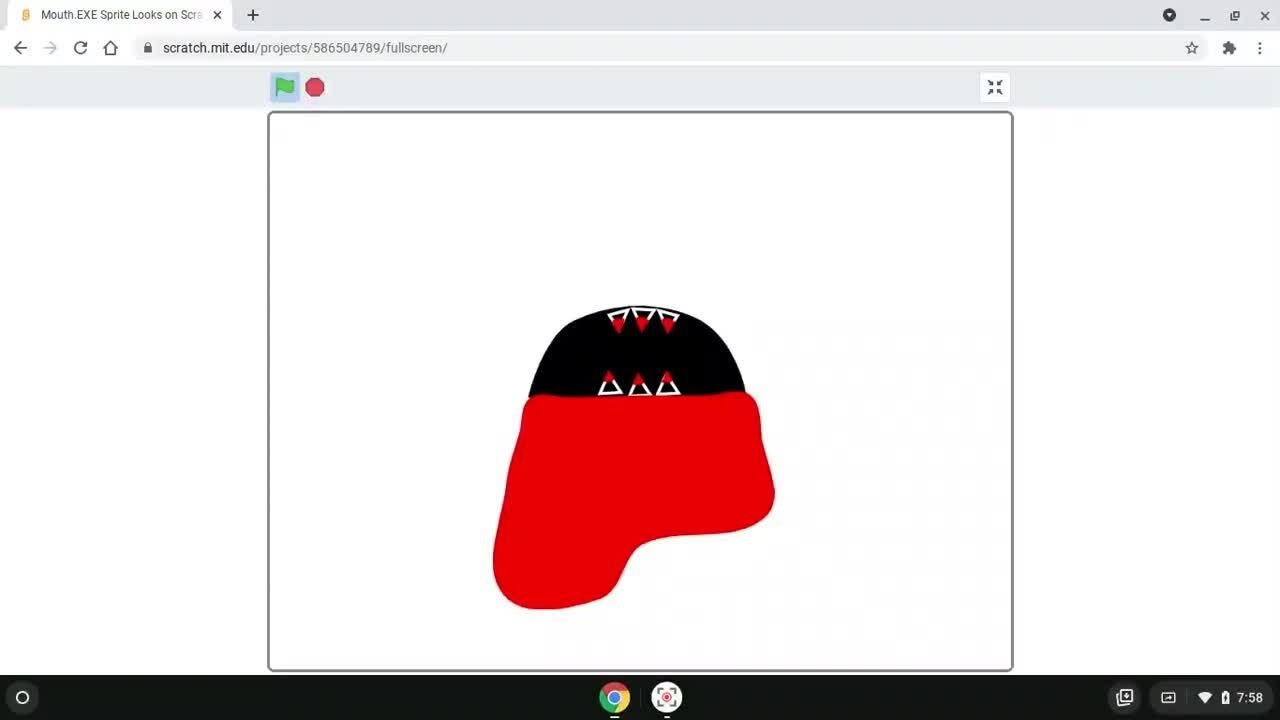Check the battery icon in system tray

point(1225,698)
